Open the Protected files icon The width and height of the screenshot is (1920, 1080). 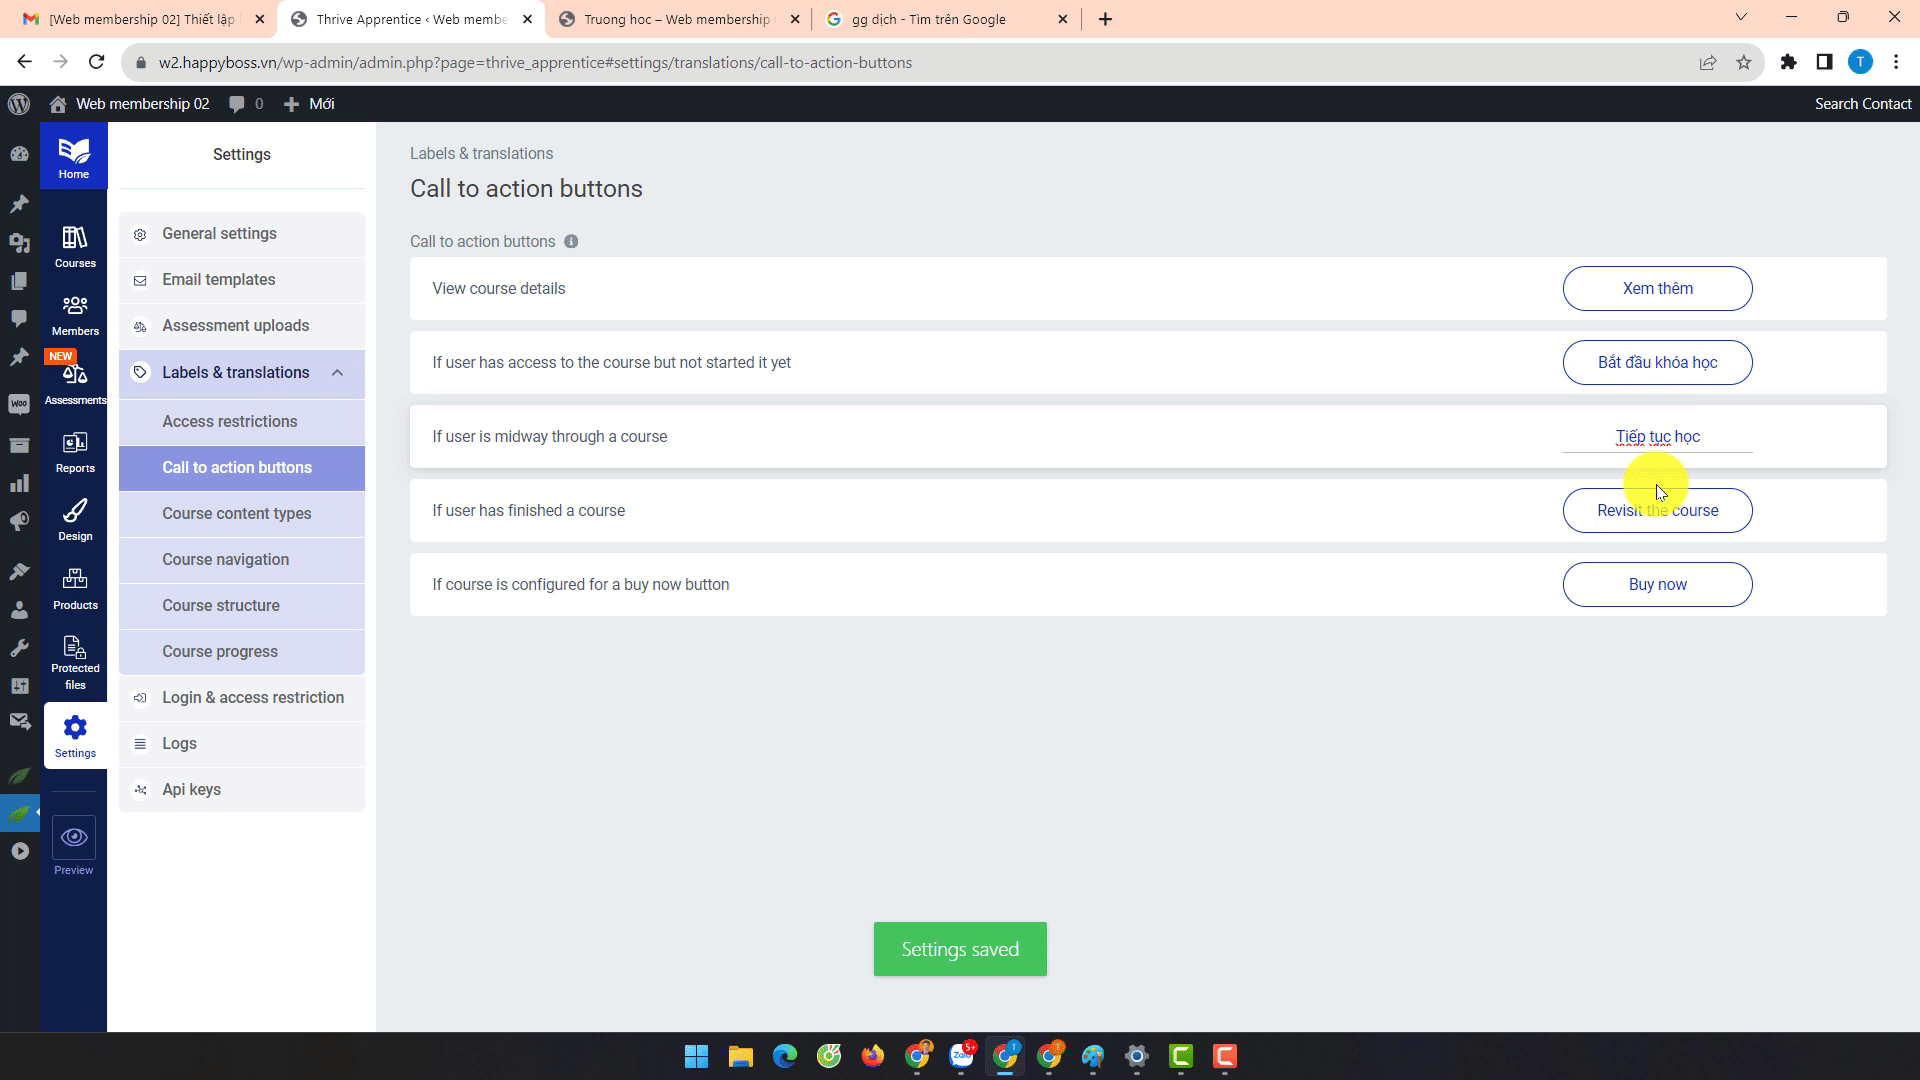point(75,662)
